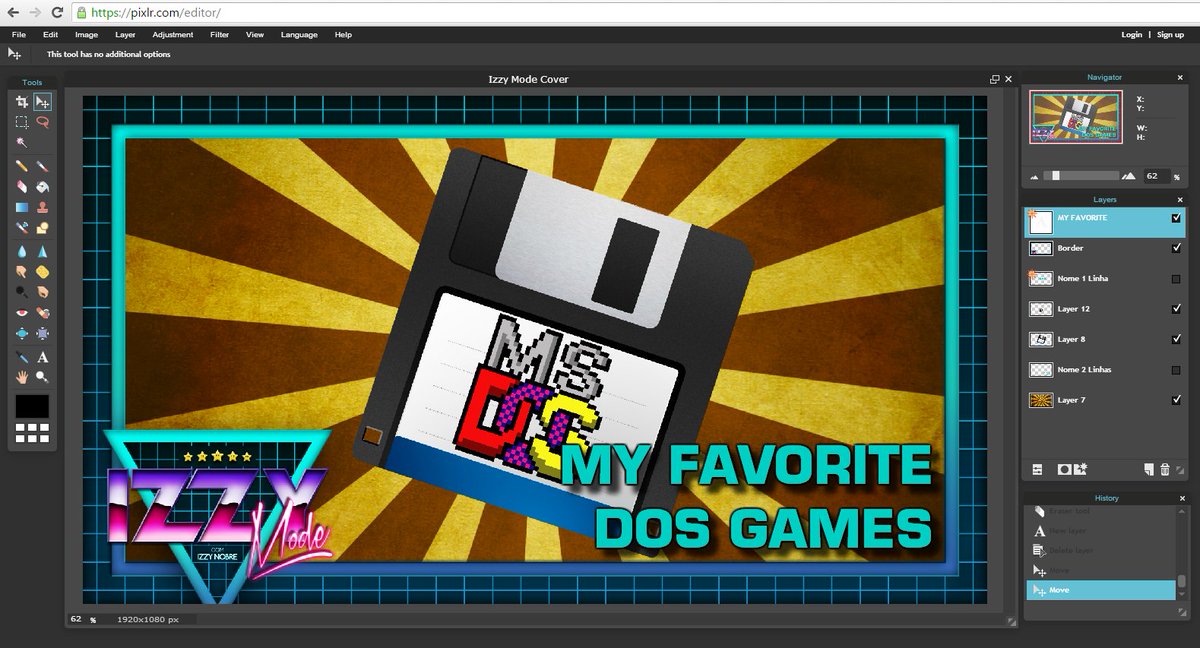This screenshot has height=648, width=1200.
Task: Select the Marquee selection tool
Action: click(21, 122)
